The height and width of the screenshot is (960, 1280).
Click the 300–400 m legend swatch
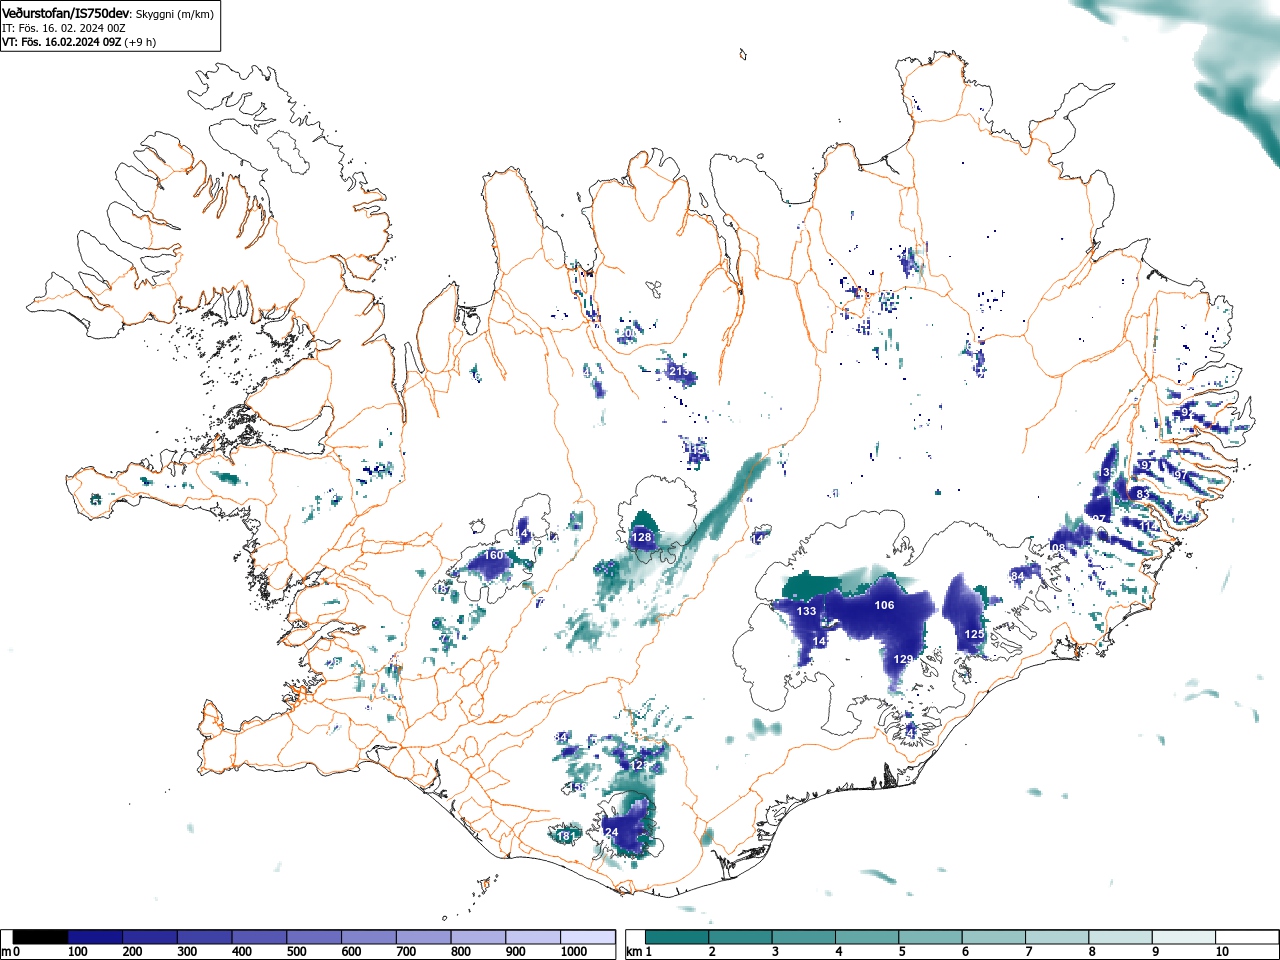pos(205,937)
